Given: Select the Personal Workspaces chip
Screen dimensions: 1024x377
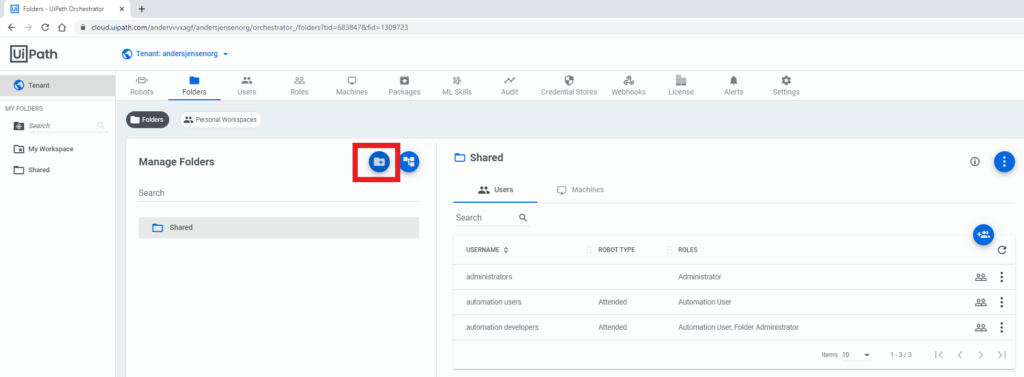Looking at the screenshot, I should click(221, 120).
